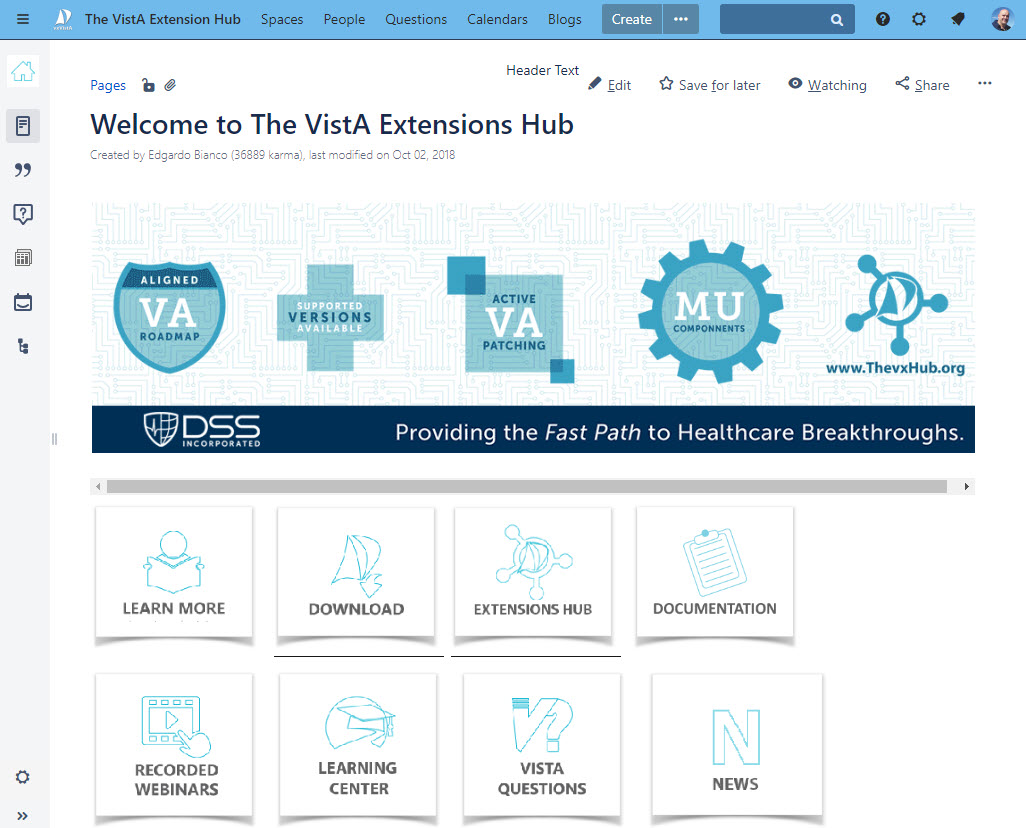Open the page more actions ellipsis

tap(985, 84)
